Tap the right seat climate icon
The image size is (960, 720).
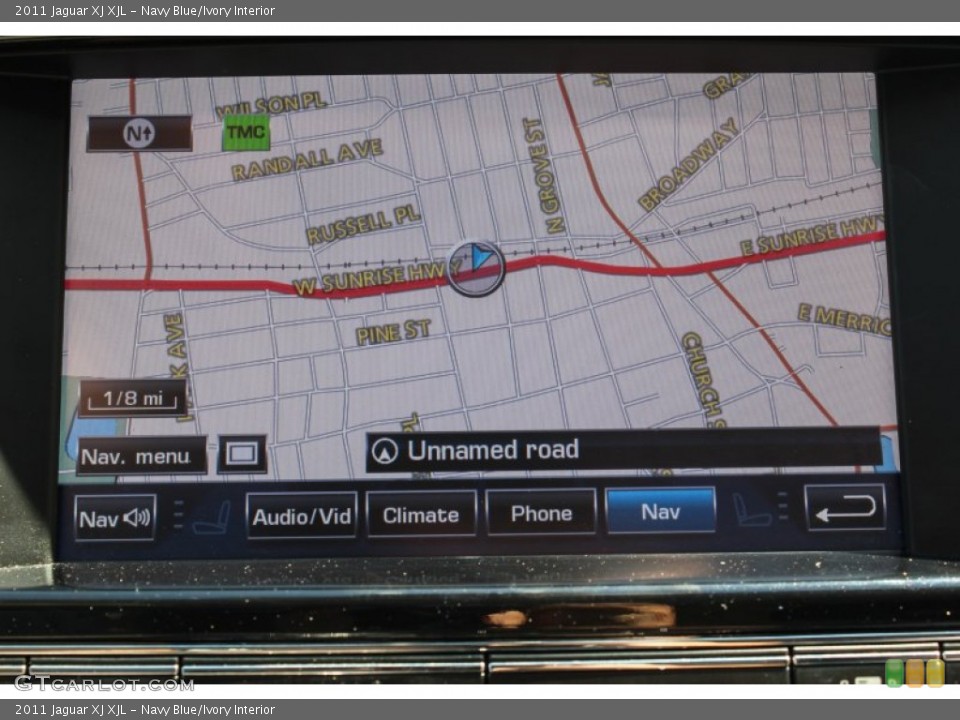click(x=751, y=509)
